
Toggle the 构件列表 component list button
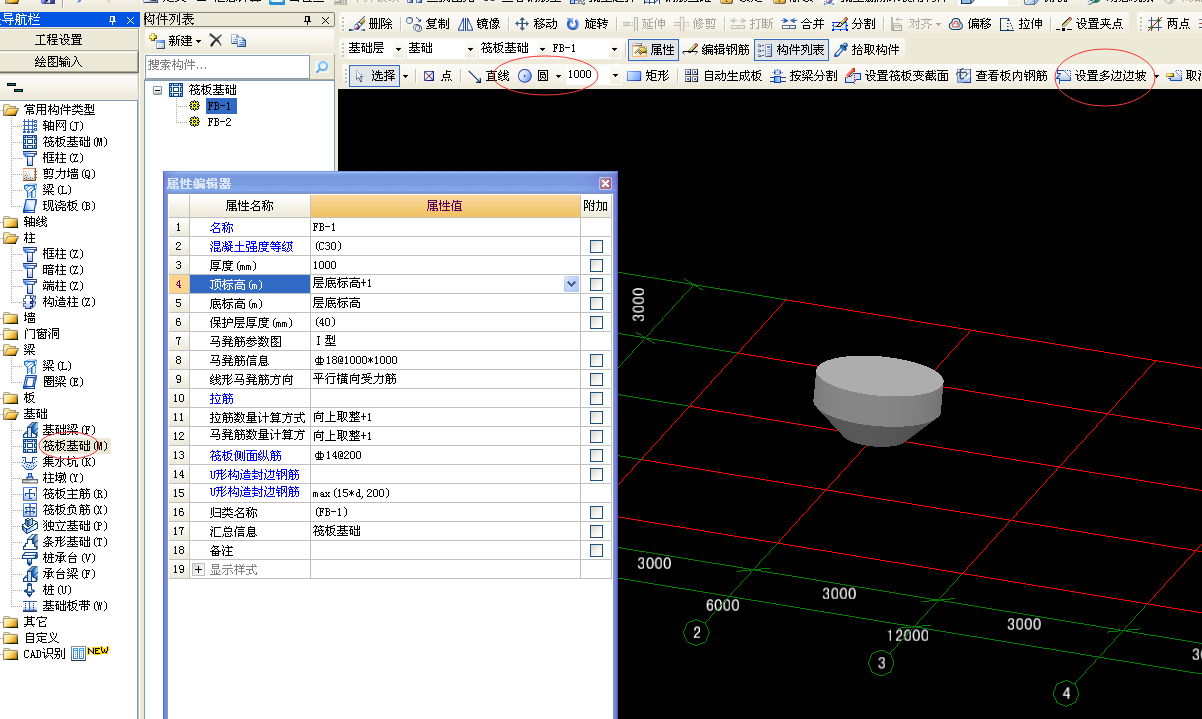[x=791, y=49]
